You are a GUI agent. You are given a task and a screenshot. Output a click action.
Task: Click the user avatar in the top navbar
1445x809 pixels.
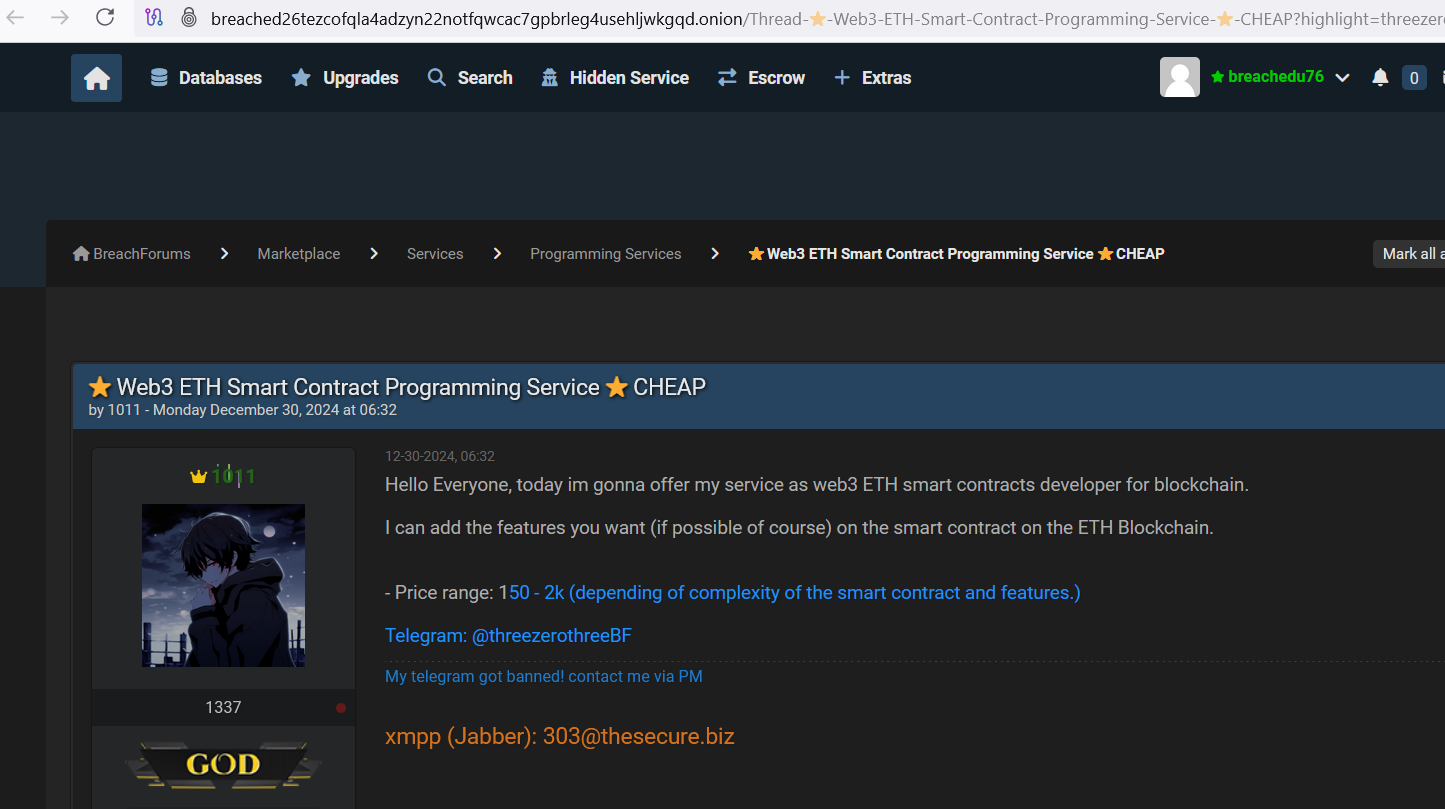[1180, 77]
